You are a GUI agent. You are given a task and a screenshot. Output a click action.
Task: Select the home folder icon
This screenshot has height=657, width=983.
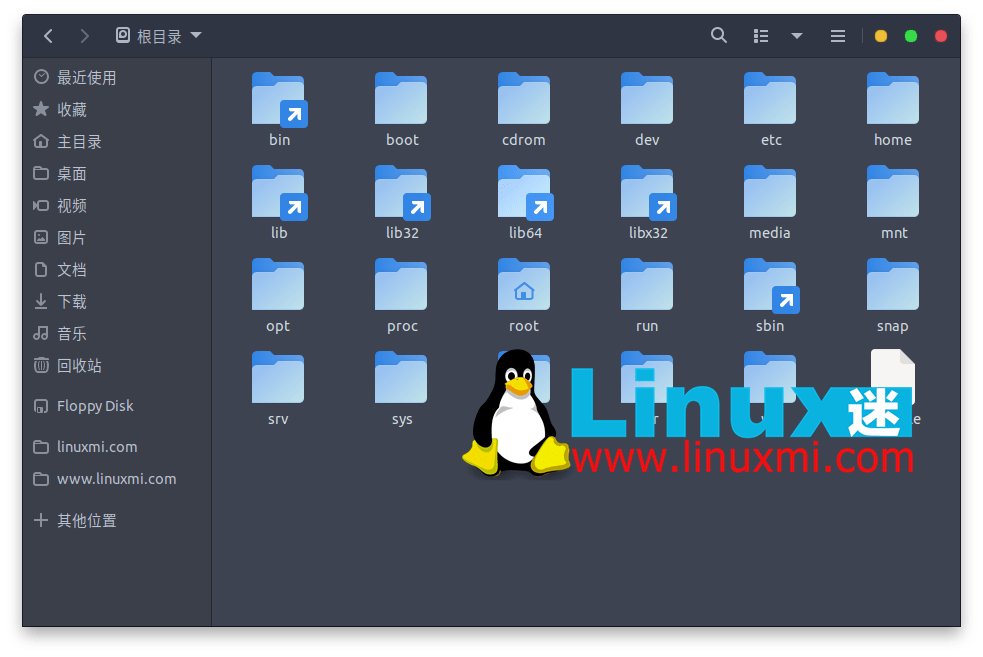[x=893, y=98]
